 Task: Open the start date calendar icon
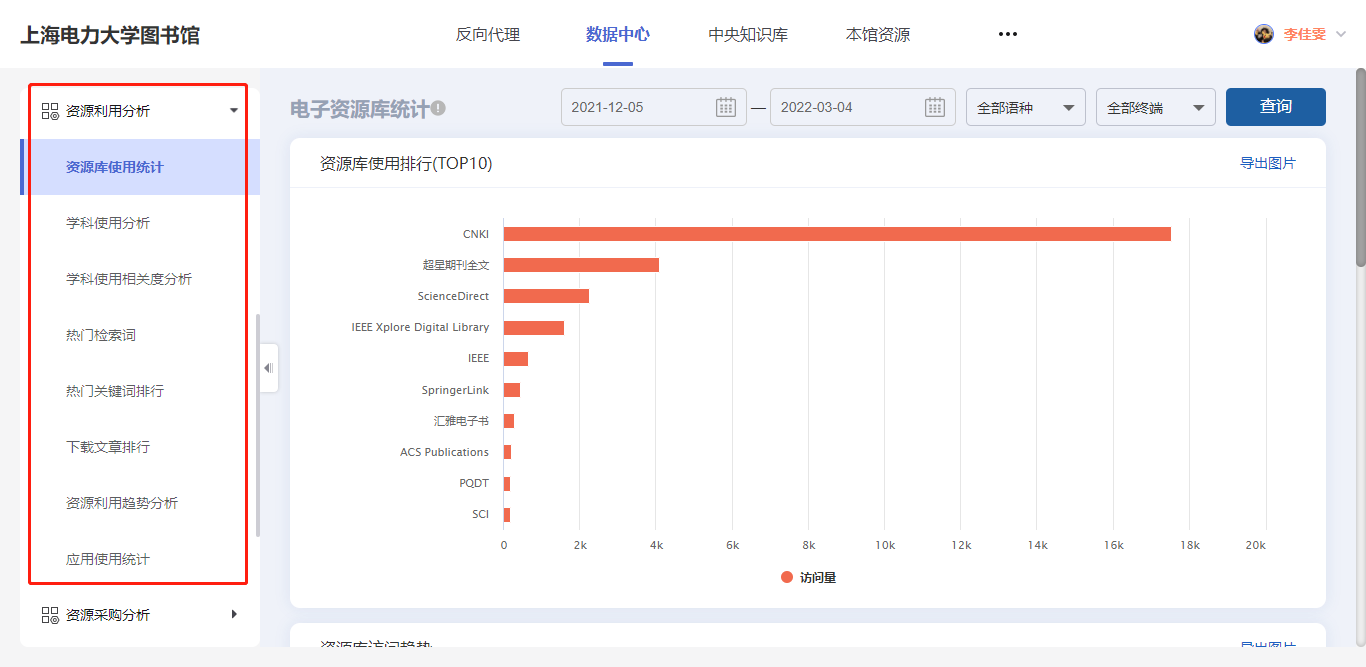click(726, 107)
